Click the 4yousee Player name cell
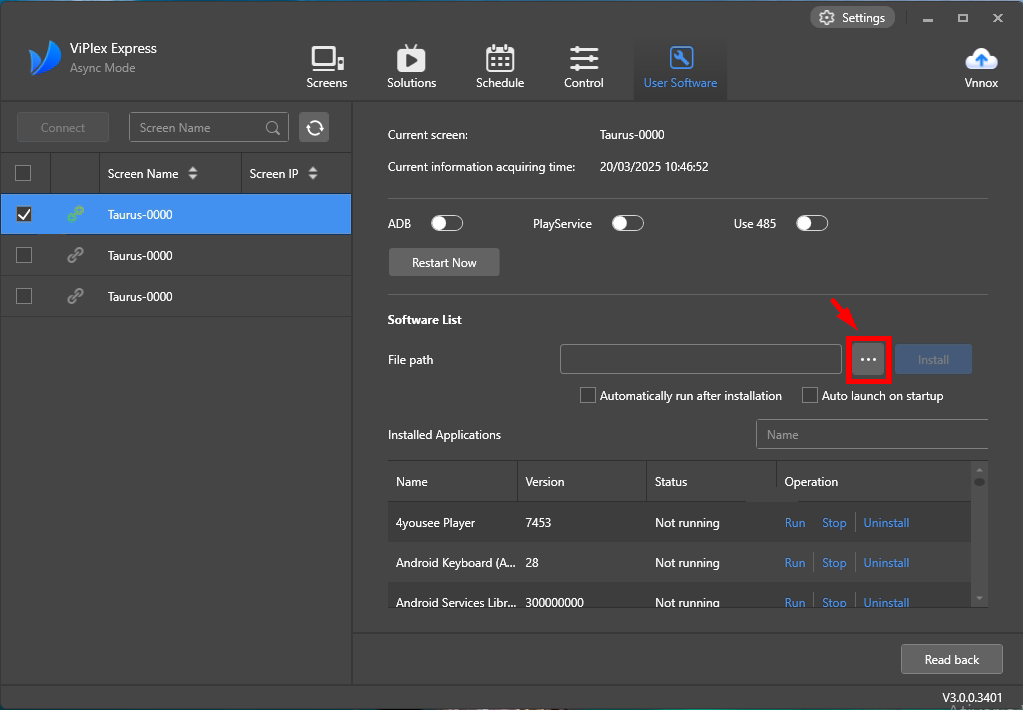The image size is (1023, 710). click(x=435, y=523)
